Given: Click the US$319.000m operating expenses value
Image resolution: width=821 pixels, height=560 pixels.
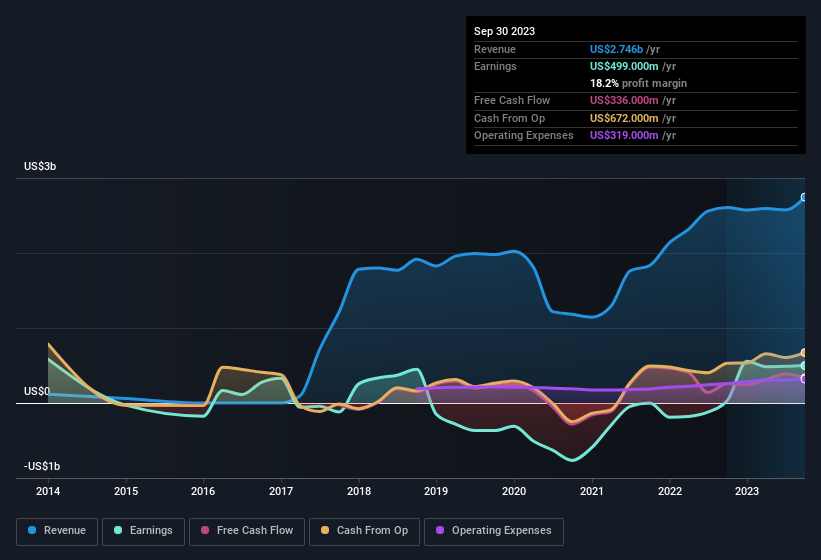Looking at the screenshot, I should point(624,135).
